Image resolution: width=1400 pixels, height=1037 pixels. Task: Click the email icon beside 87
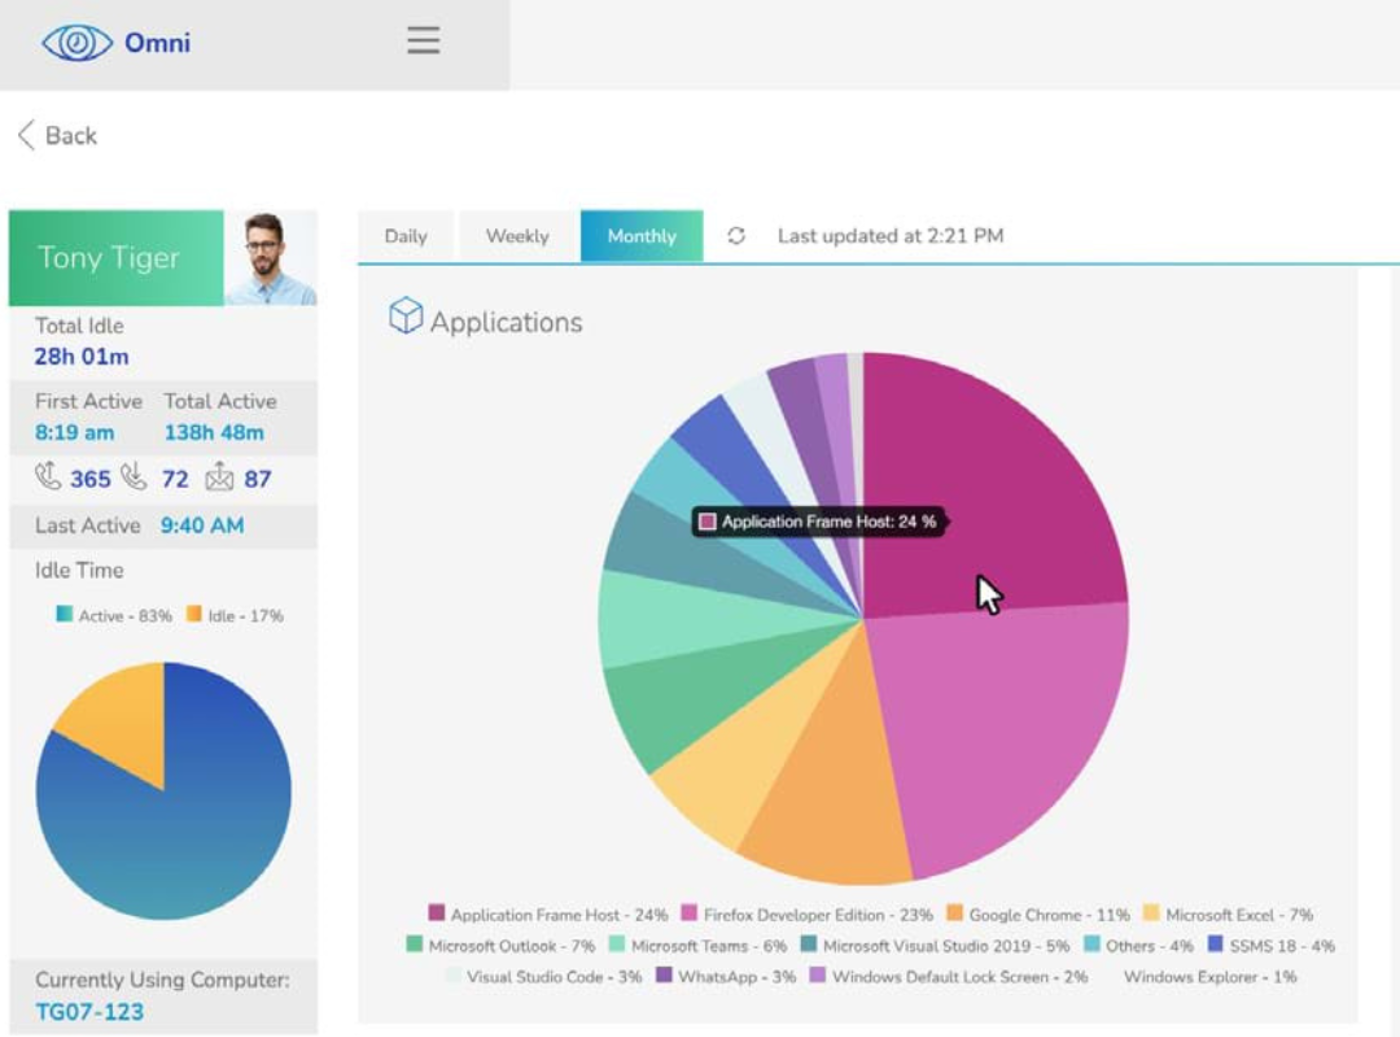(x=219, y=477)
